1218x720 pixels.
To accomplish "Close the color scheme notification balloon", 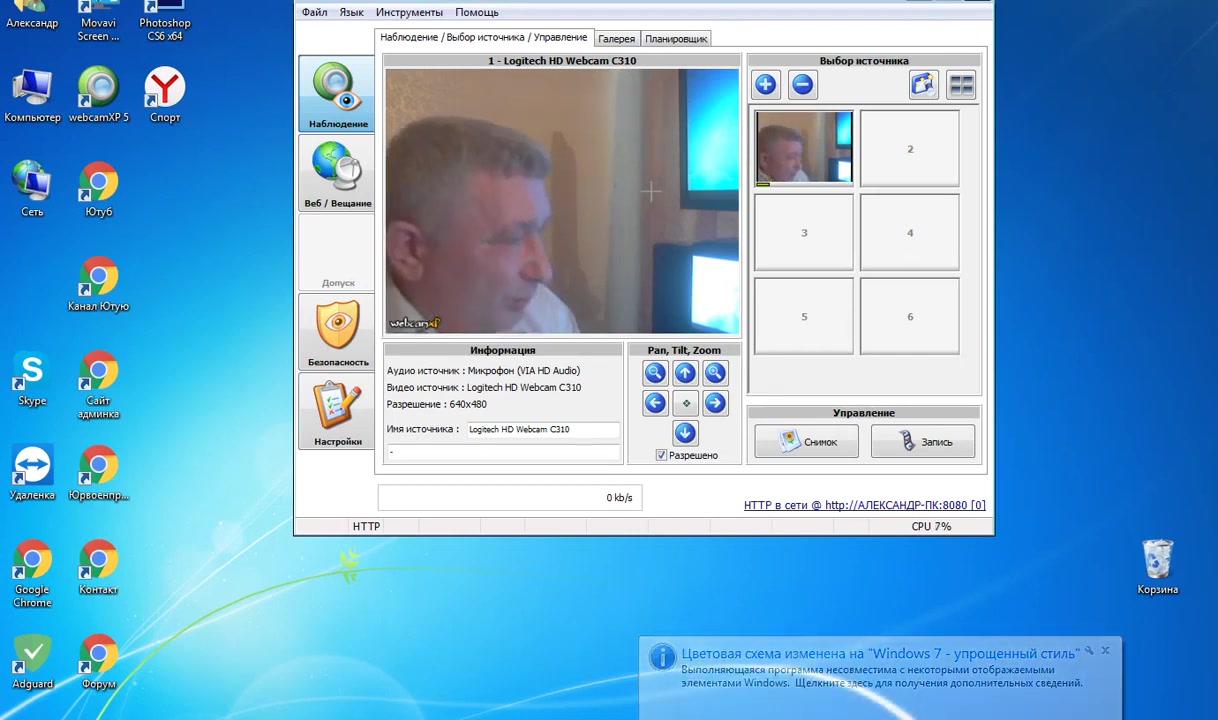I will pyautogui.click(x=1105, y=651).
